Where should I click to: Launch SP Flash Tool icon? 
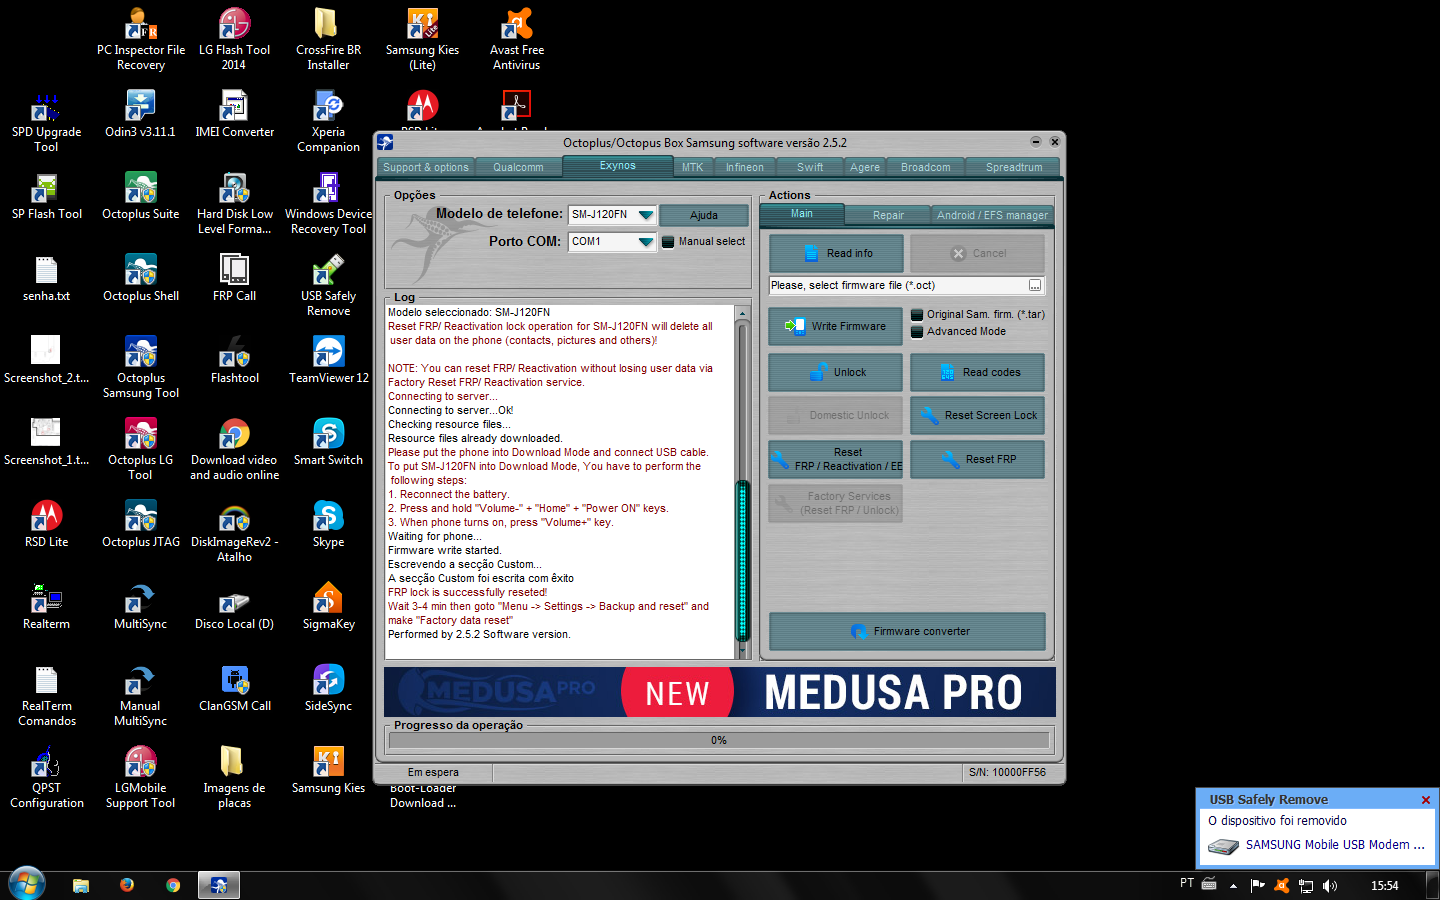point(46,197)
